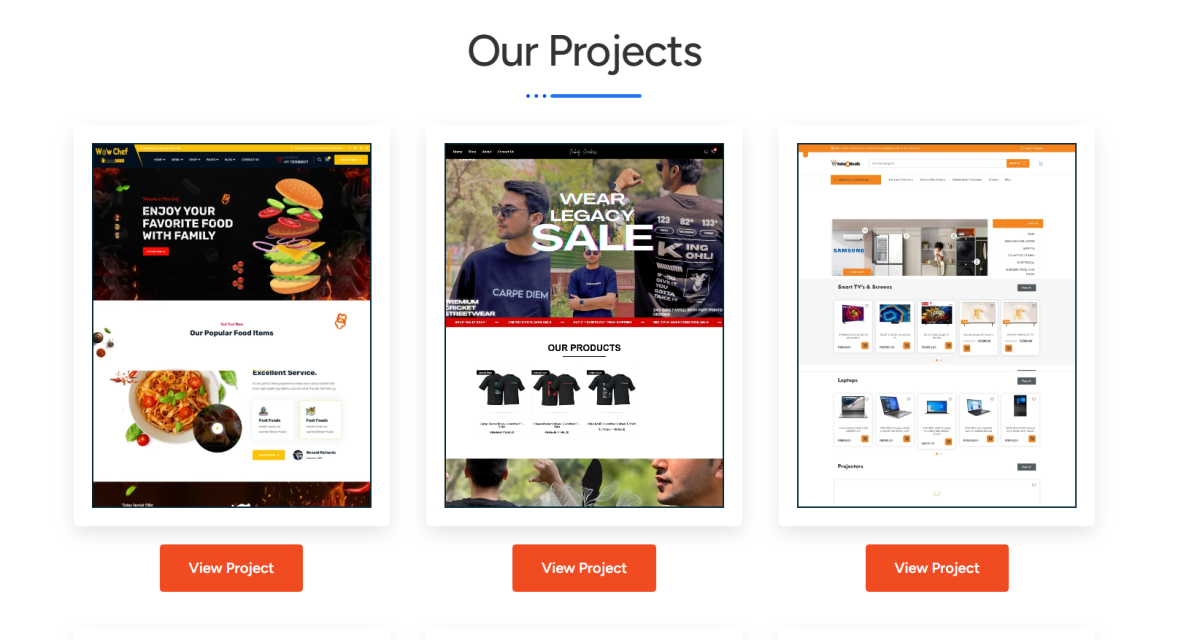Click View Project under the streetwear site

point(584,568)
